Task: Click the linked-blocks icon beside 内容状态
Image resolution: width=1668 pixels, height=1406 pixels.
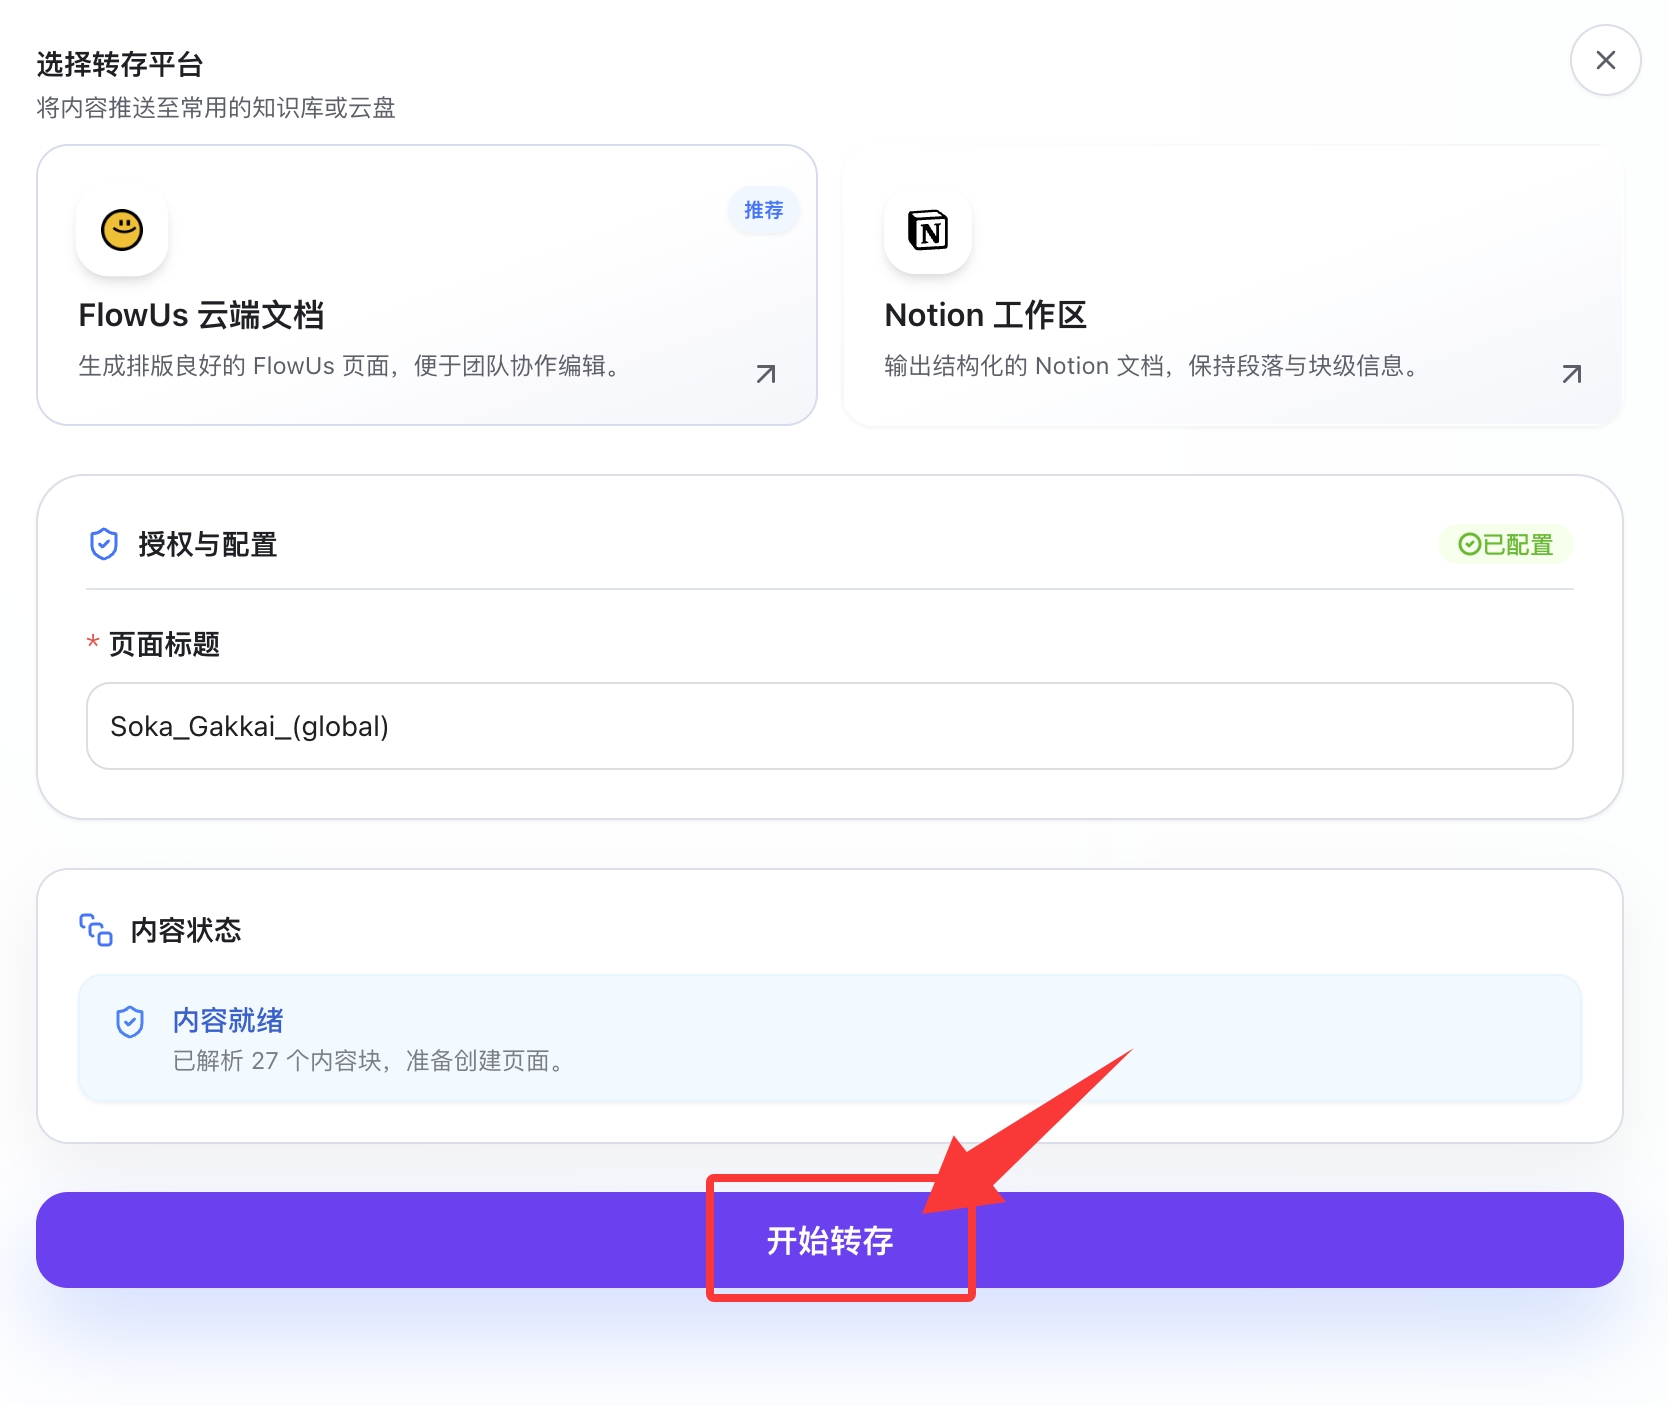Action: (95, 930)
